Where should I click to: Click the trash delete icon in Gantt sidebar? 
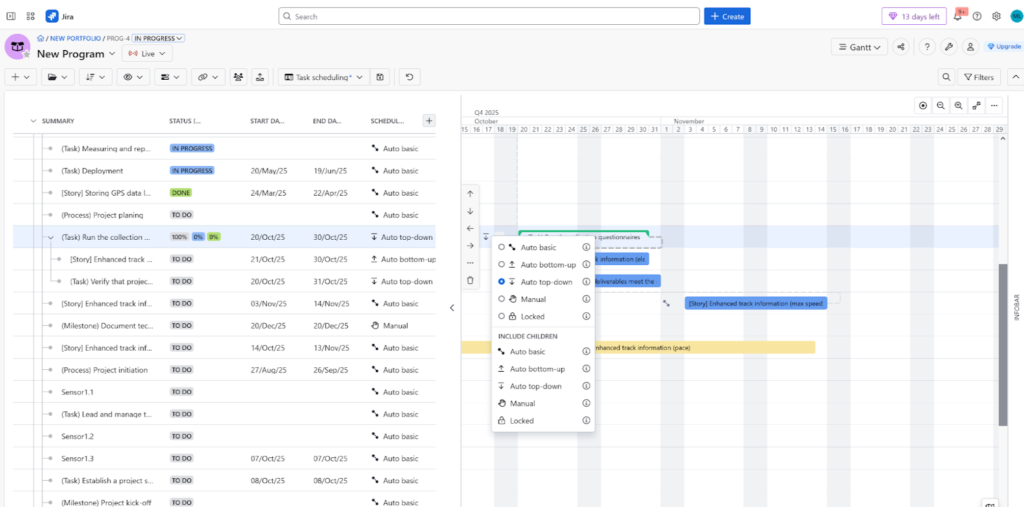point(470,280)
